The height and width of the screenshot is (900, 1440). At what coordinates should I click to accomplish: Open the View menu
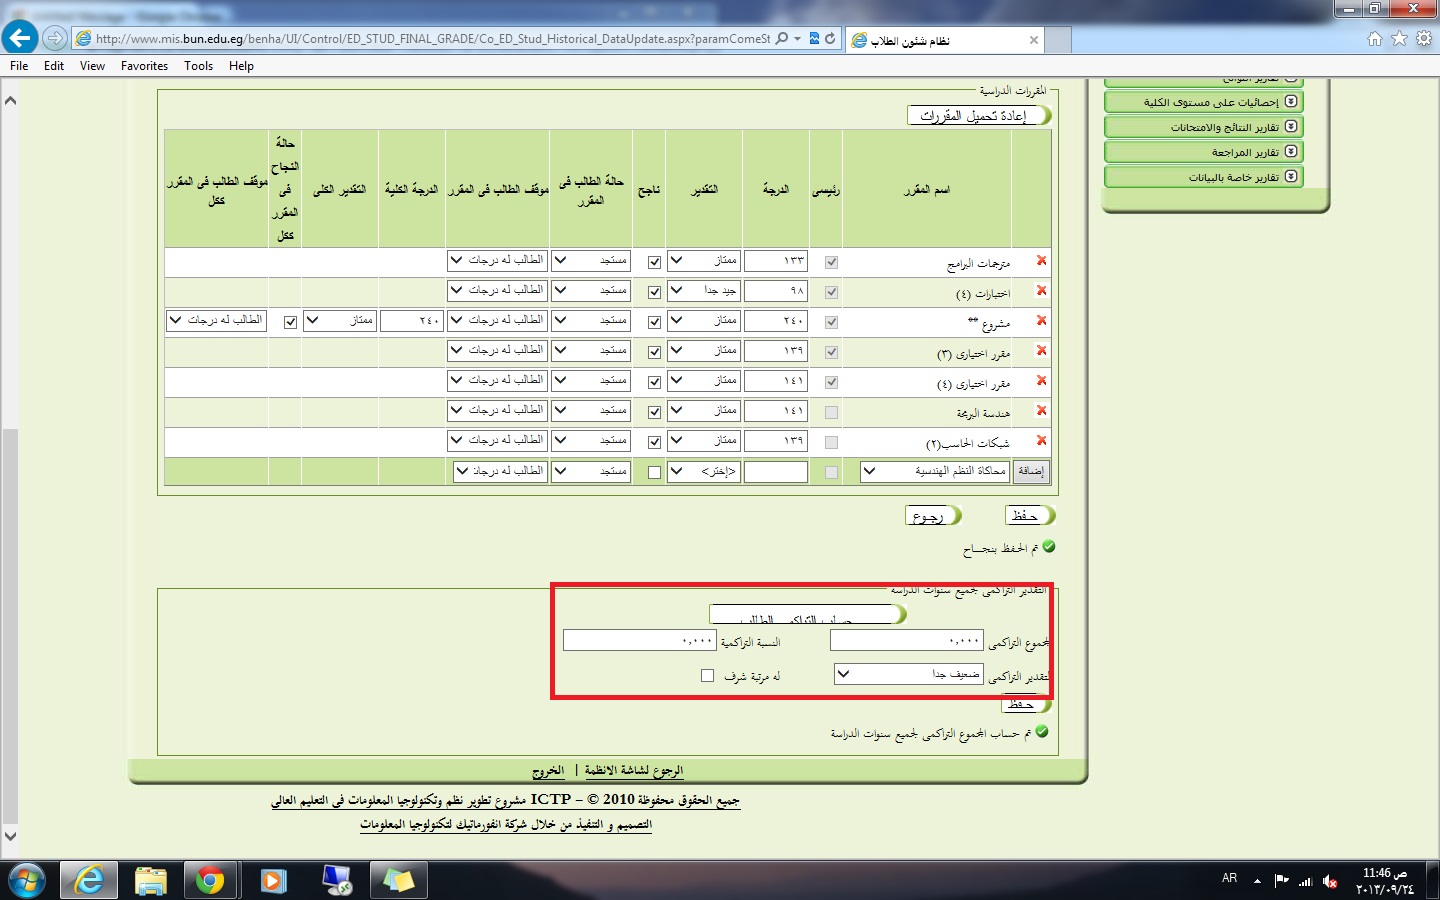pos(92,66)
